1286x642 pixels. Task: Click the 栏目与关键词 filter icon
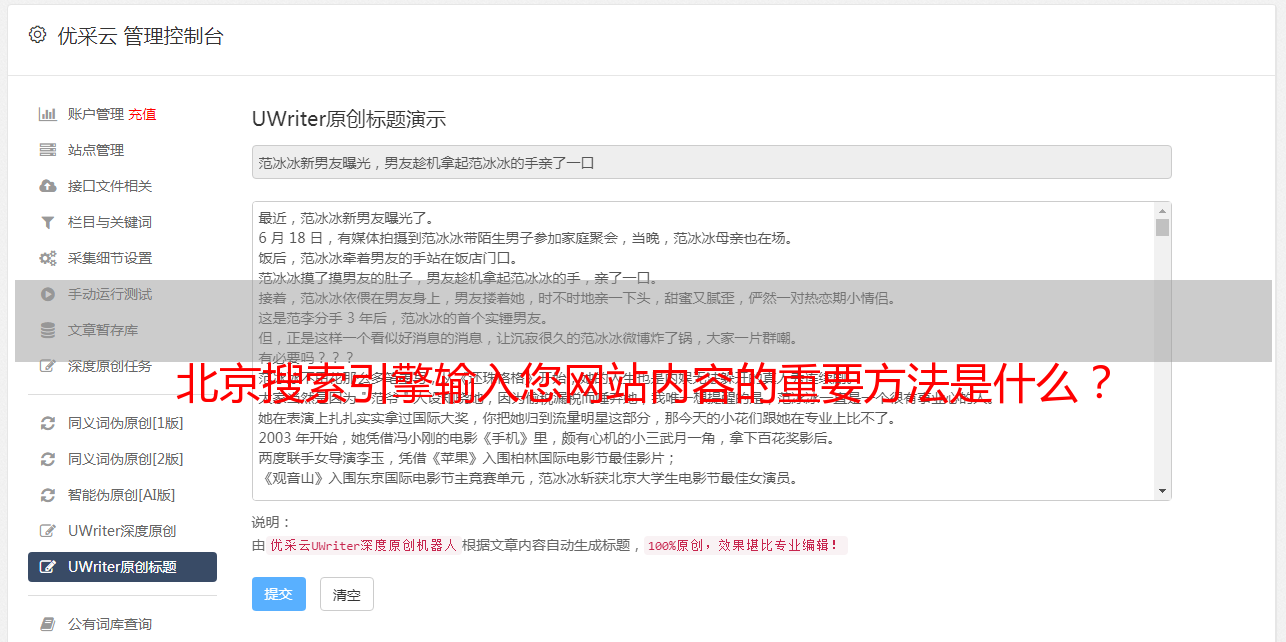click(x=47, y=222)
